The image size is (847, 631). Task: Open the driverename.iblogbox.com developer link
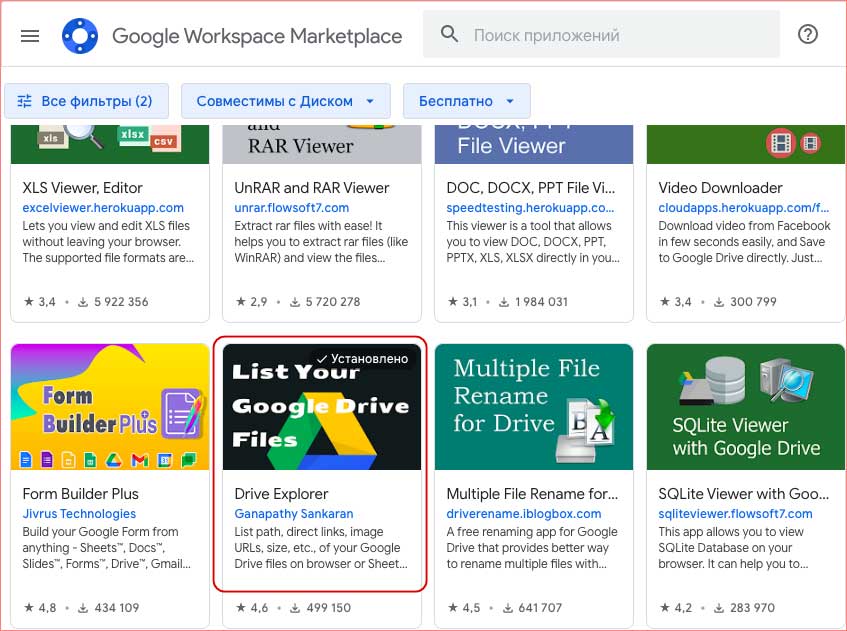(523, 514)
